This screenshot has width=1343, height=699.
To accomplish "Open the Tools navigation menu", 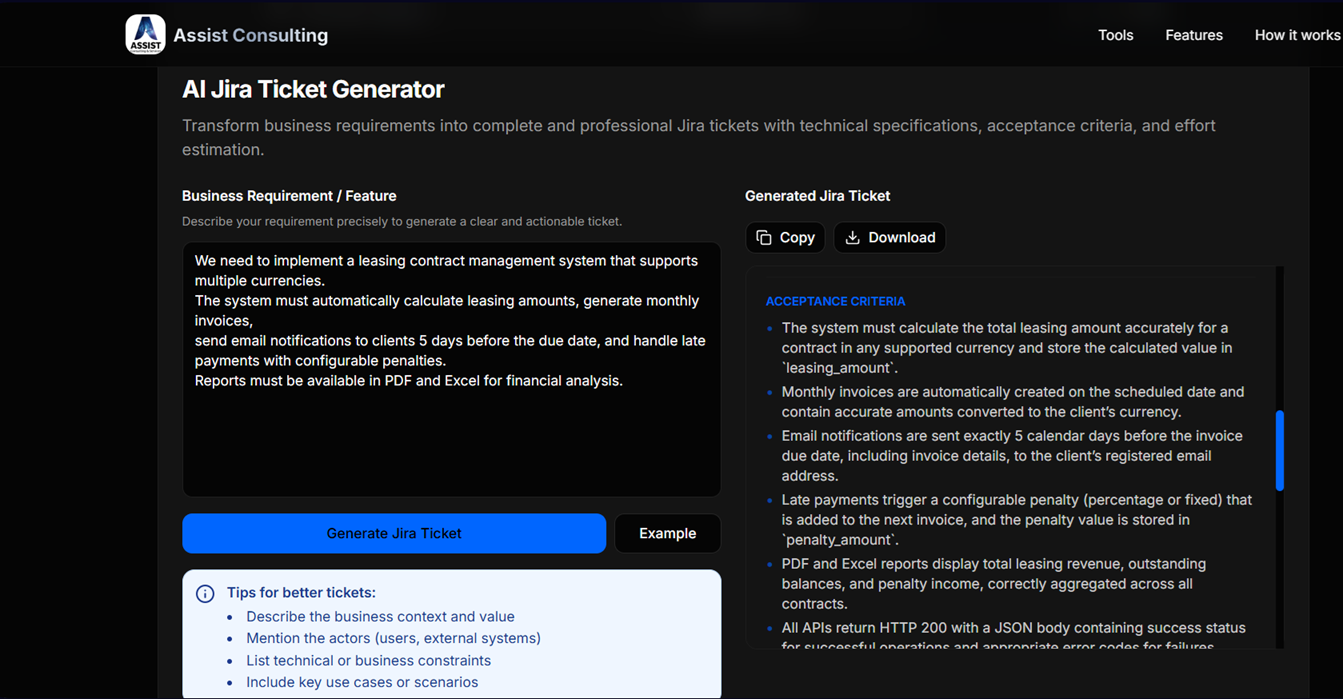I will tap(1115, 35).
